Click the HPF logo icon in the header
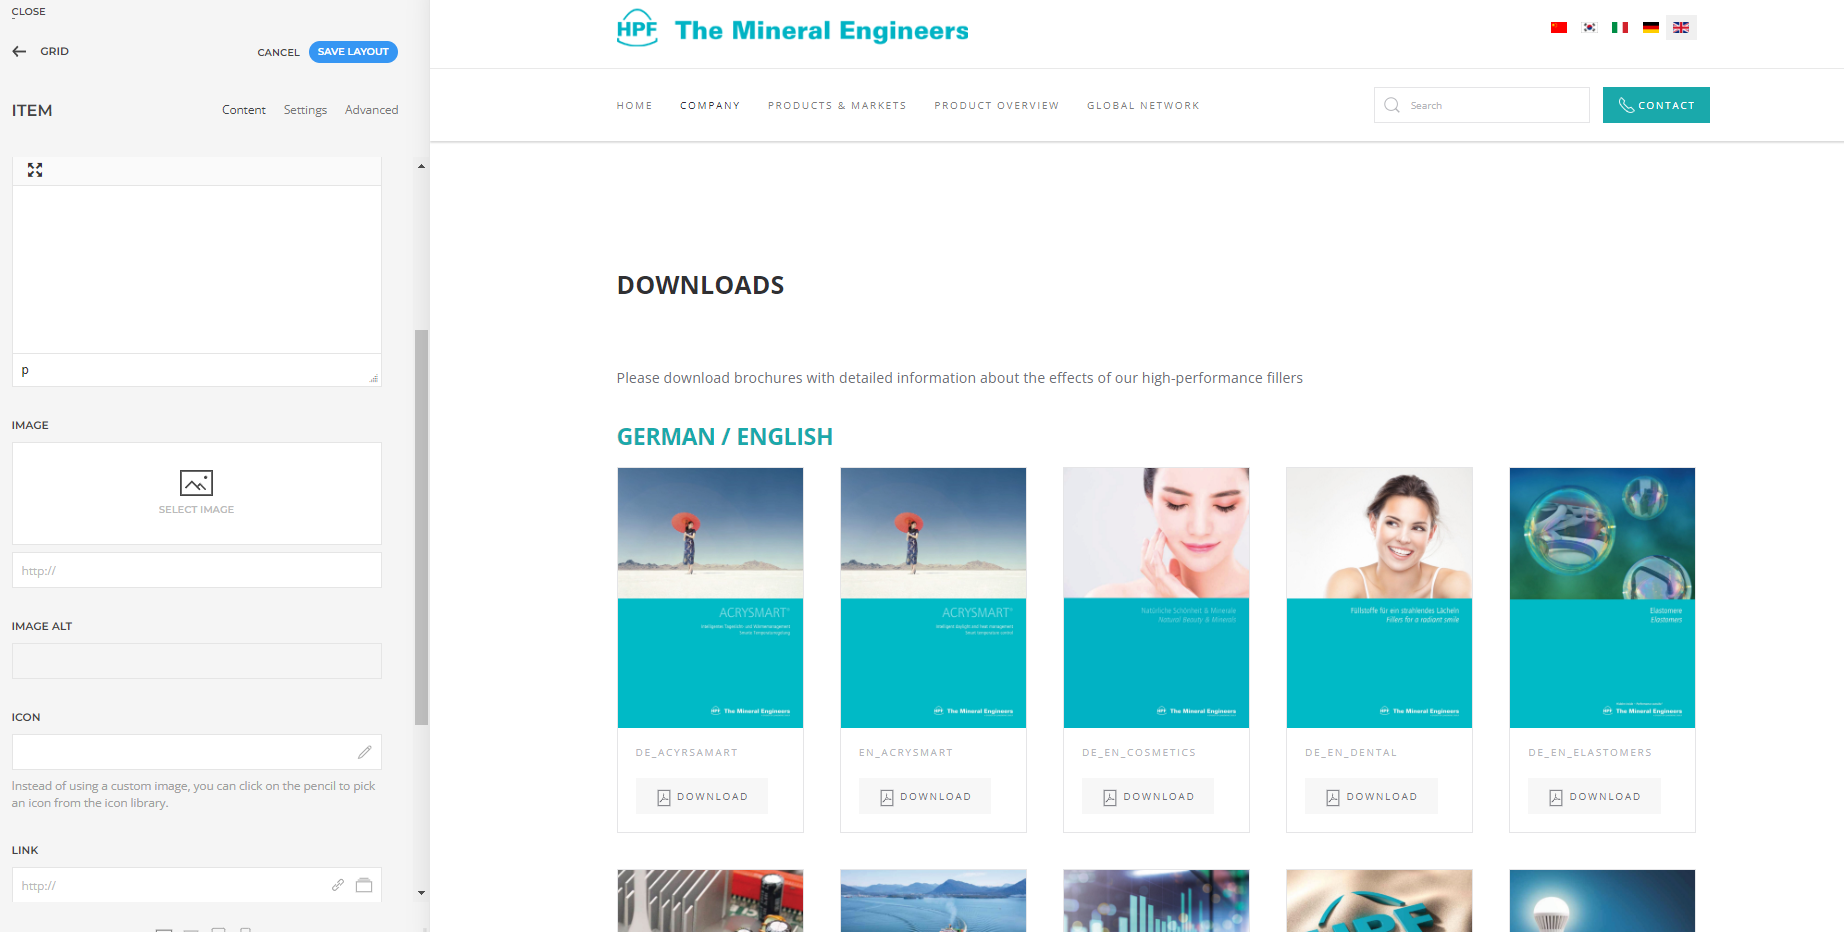1844x932 pixels. (637, 28)
